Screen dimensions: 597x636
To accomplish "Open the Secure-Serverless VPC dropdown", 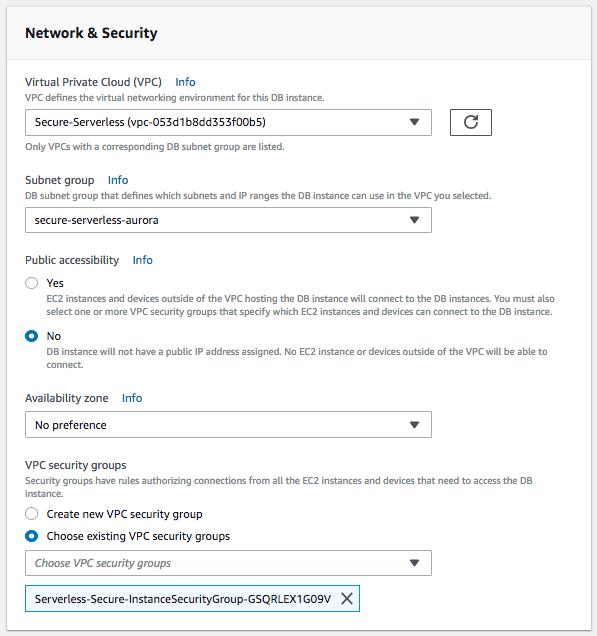I will 228,122.
